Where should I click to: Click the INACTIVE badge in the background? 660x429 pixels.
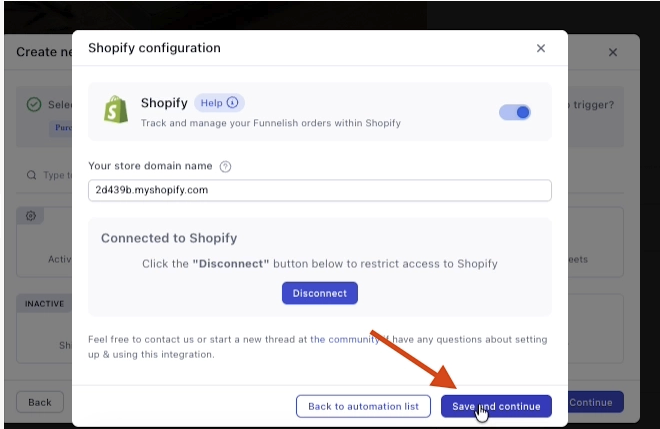[x=44, y=303]
